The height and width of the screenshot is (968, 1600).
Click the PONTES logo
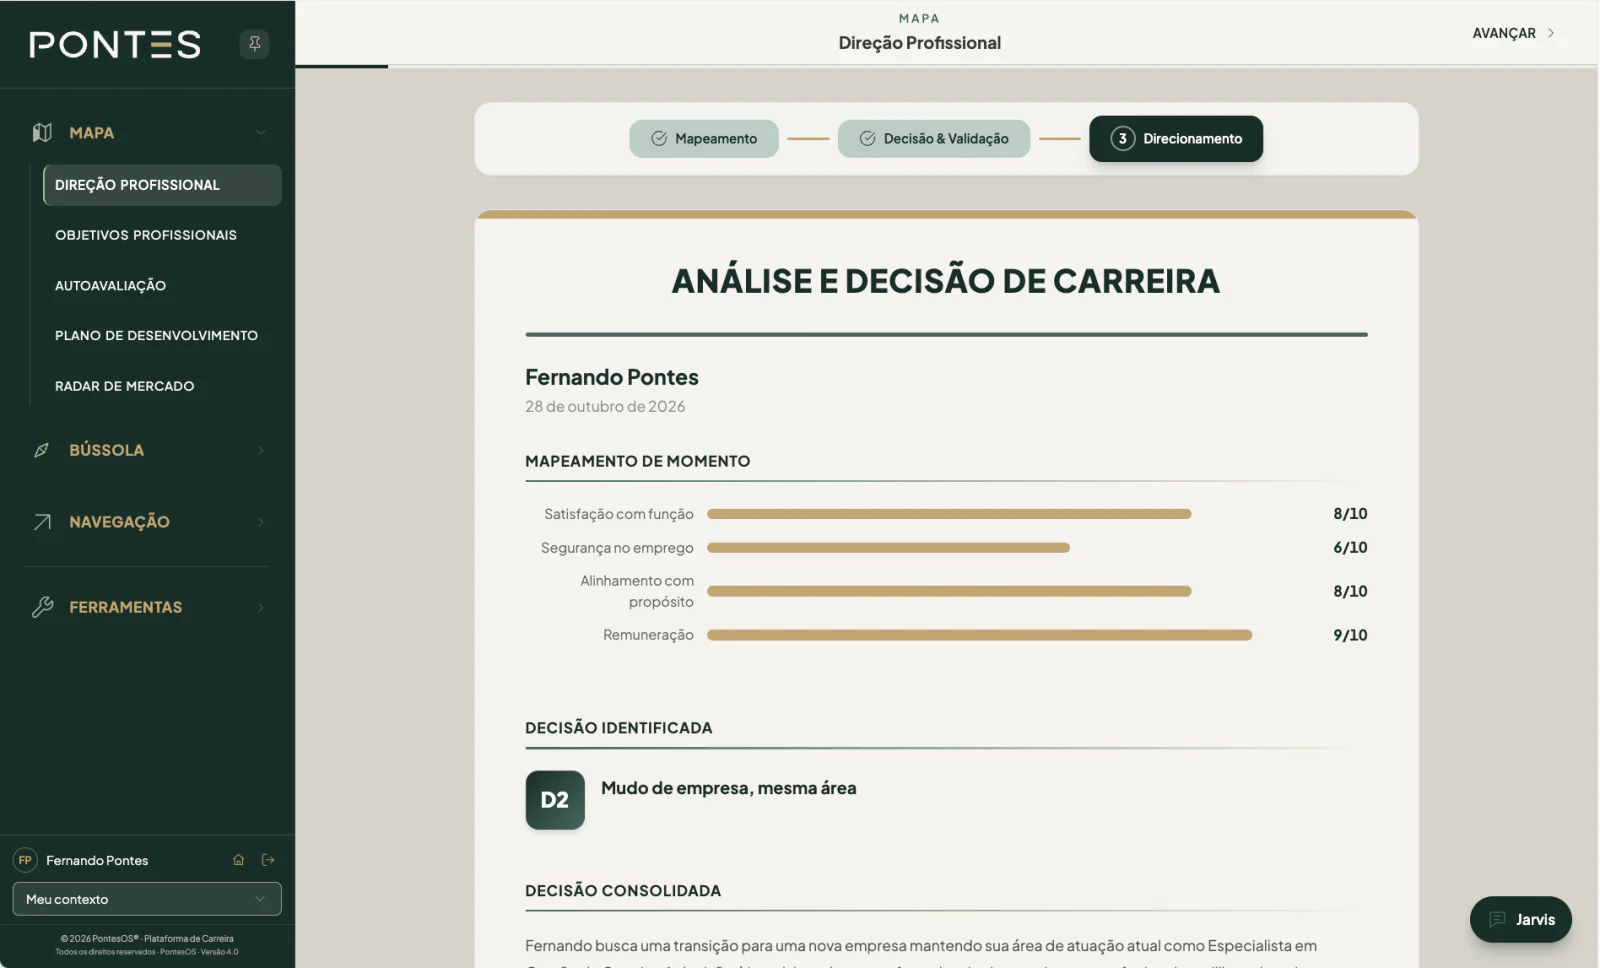[x=115, y=44]
